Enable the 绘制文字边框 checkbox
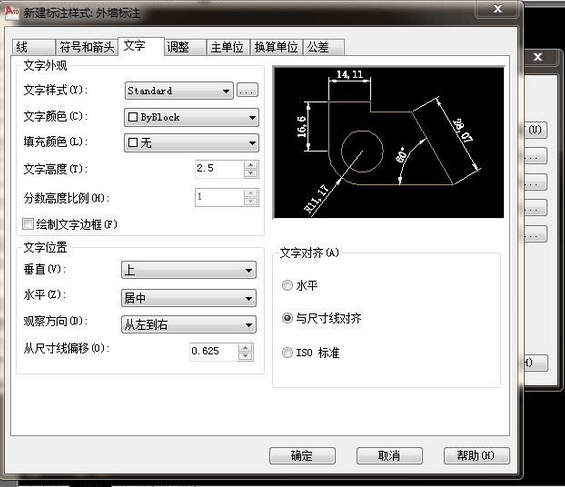This screenshot has height=487, width=565. pos(28,224)
